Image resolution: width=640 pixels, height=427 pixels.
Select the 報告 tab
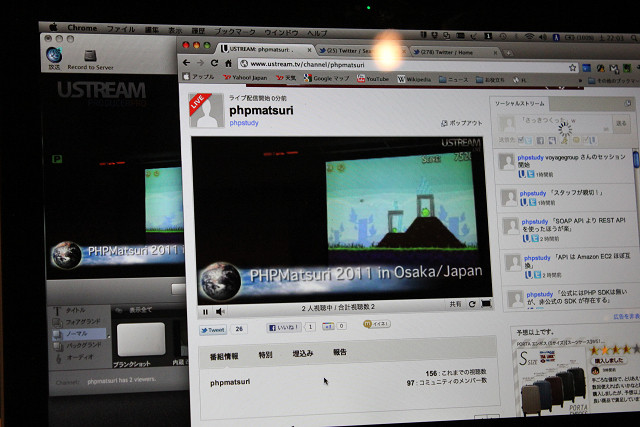coord(340,352)
